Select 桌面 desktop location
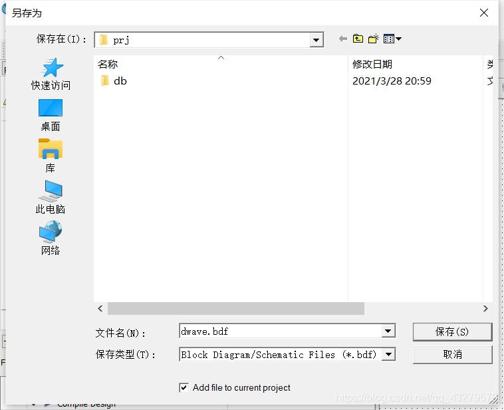 pyautogui.click(x=50, y=115)
